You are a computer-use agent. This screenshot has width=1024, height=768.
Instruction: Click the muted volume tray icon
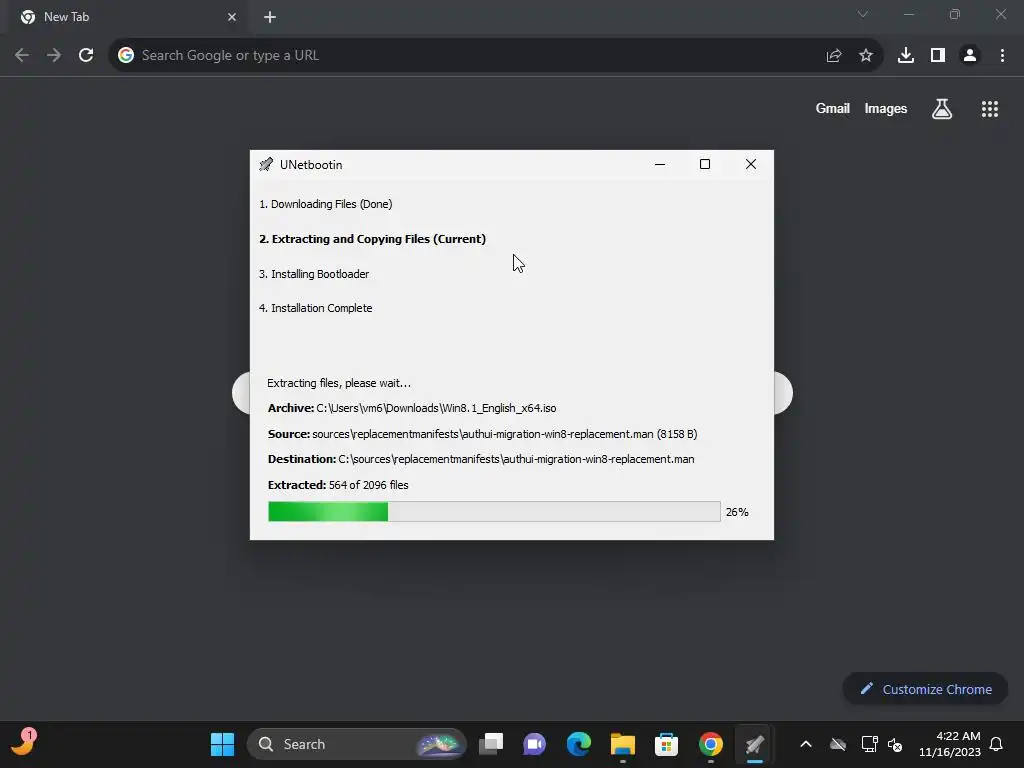(895, 744)
